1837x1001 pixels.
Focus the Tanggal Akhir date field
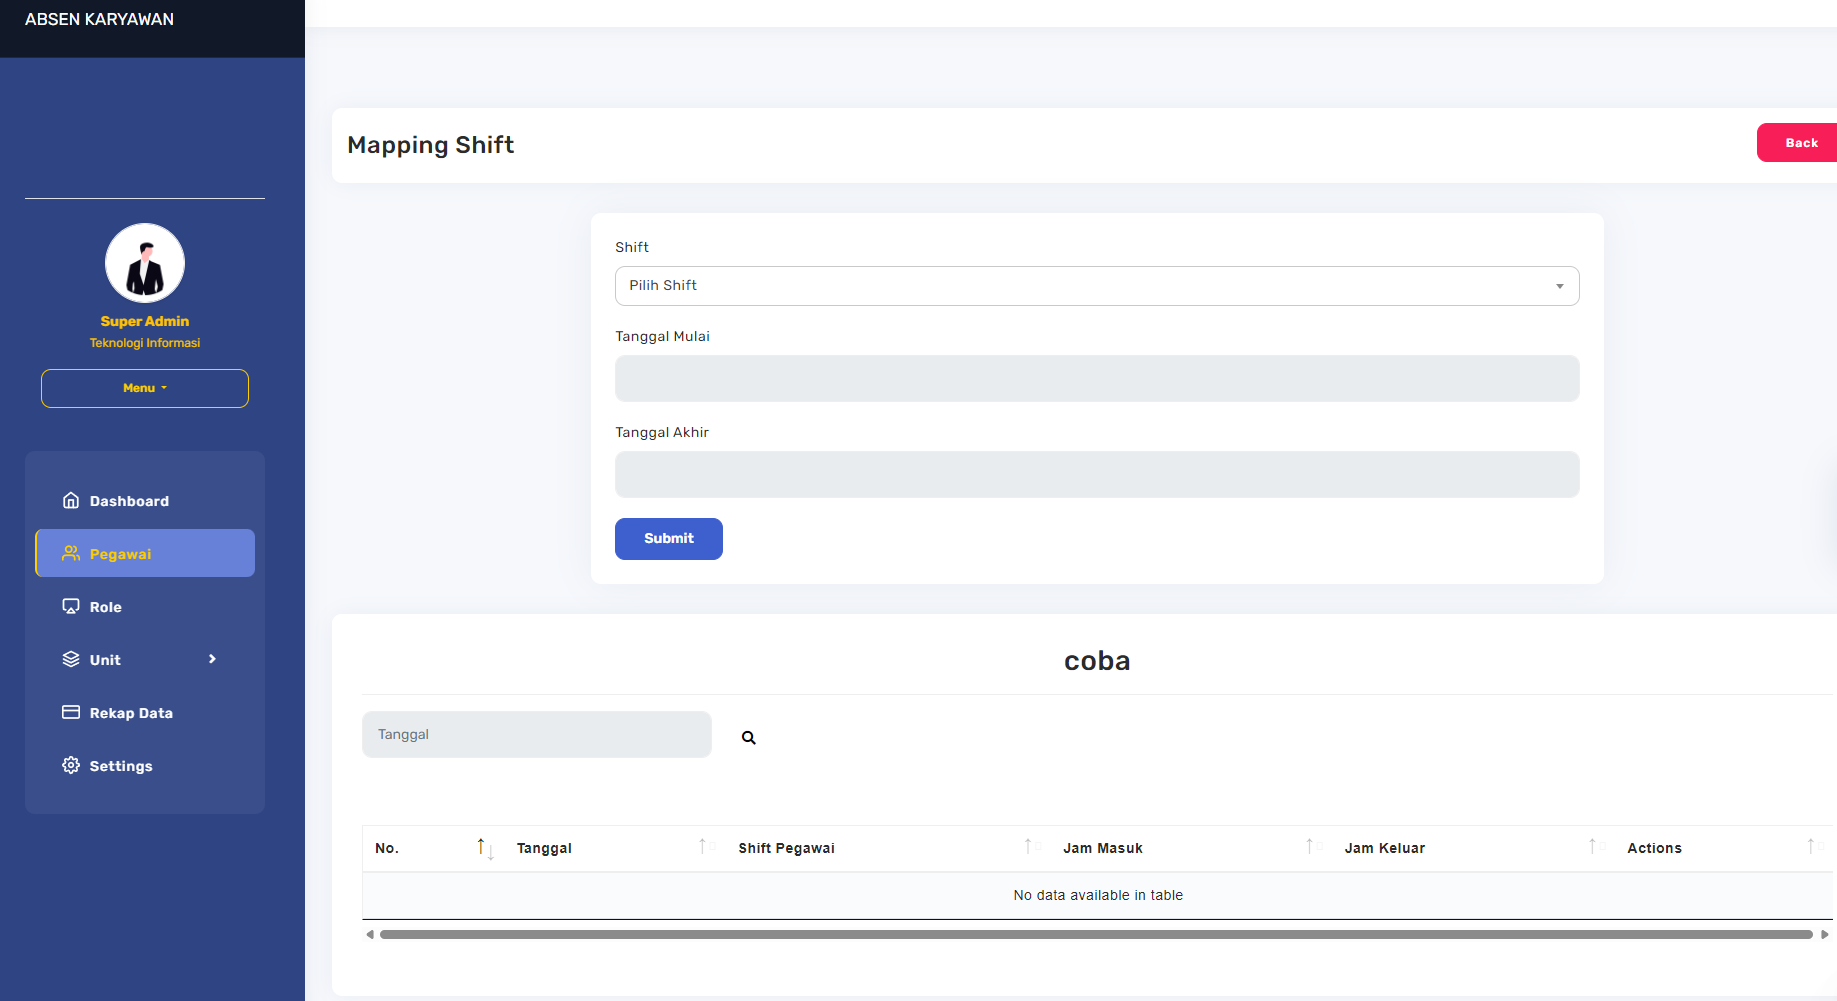1096,475
